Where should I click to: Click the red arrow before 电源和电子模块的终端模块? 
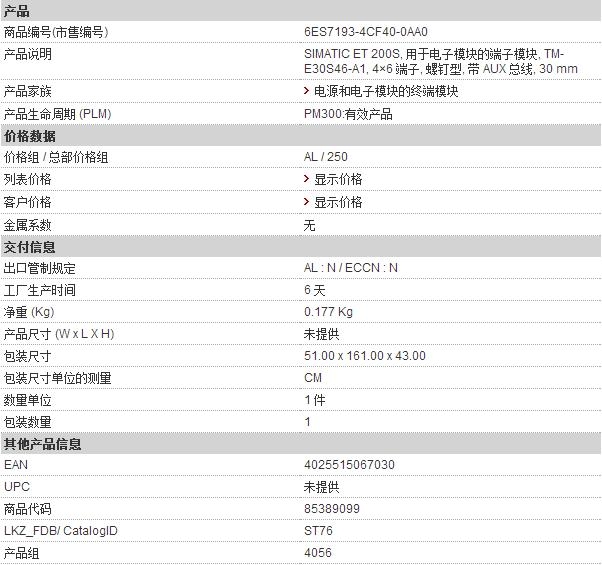pos(306,91)
